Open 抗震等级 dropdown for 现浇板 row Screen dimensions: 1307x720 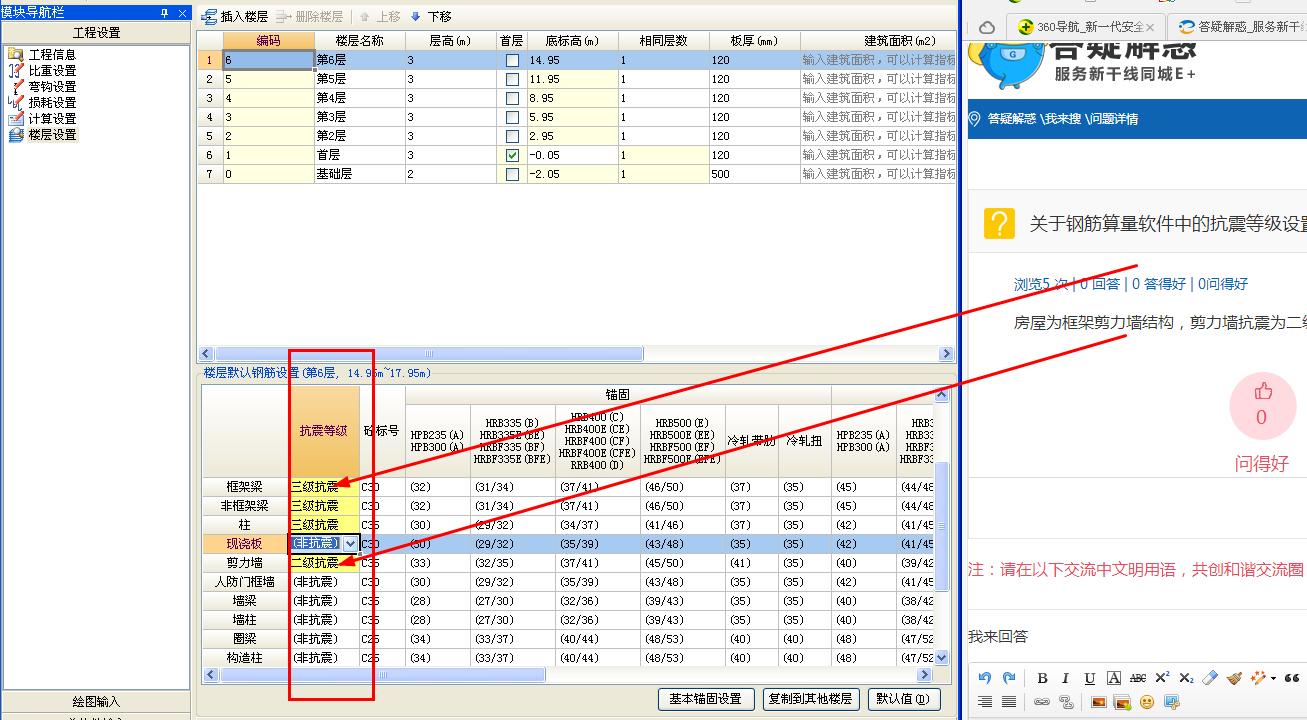(350, 543)
